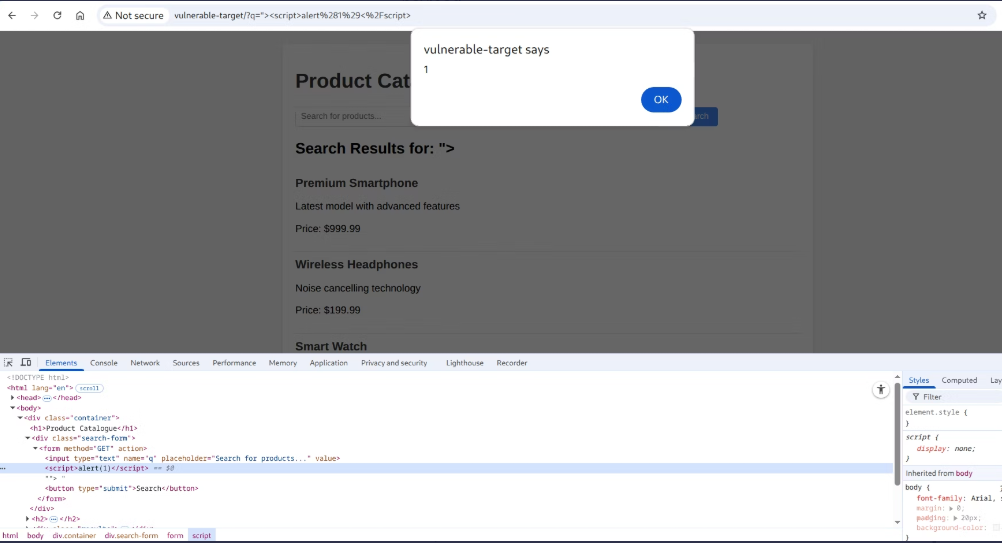Click the html breadcrumb
The width and height of the screenshot is (1002, 543).
point(10,535)
